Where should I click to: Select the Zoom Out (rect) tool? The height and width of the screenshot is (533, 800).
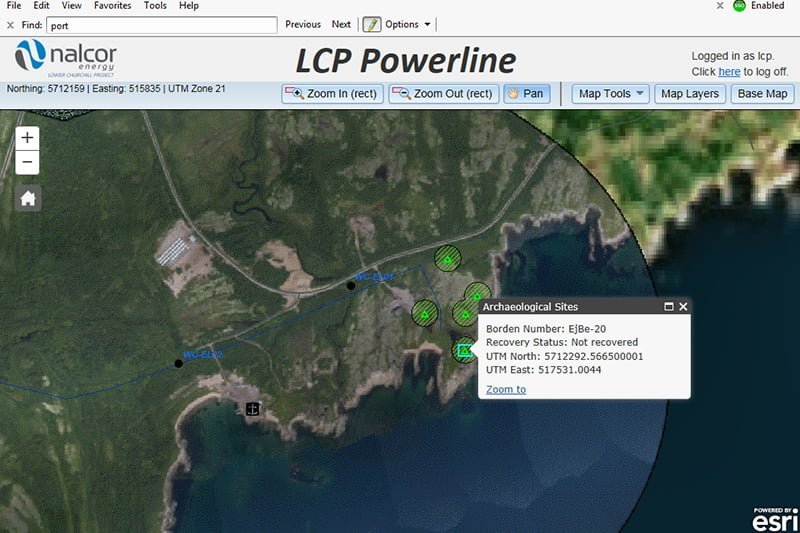pos(443,94)
